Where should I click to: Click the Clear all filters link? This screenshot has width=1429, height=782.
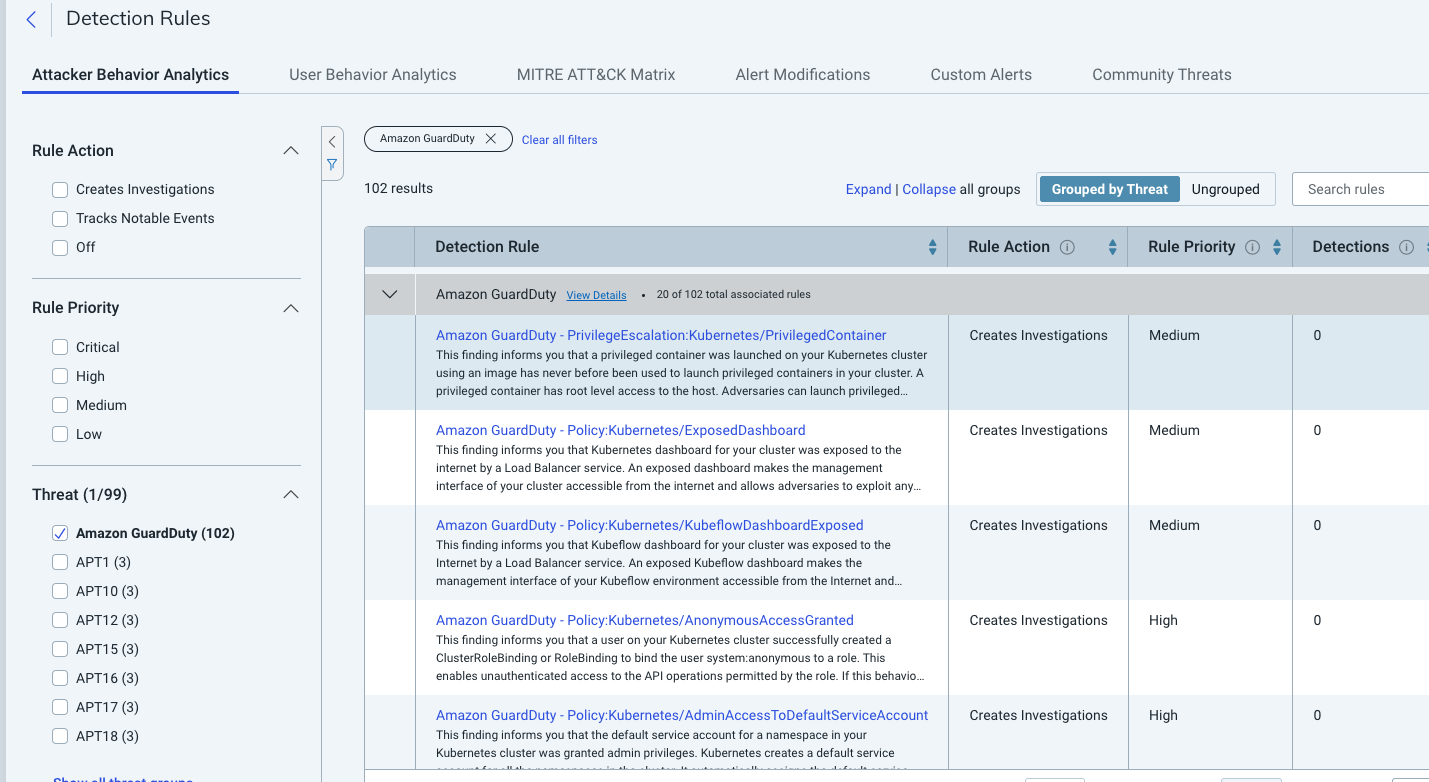[559, 139]
